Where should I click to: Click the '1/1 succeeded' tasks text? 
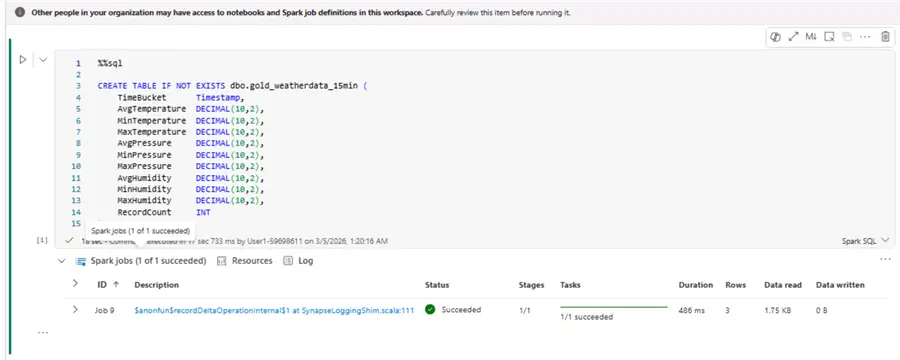coord(587,317)
